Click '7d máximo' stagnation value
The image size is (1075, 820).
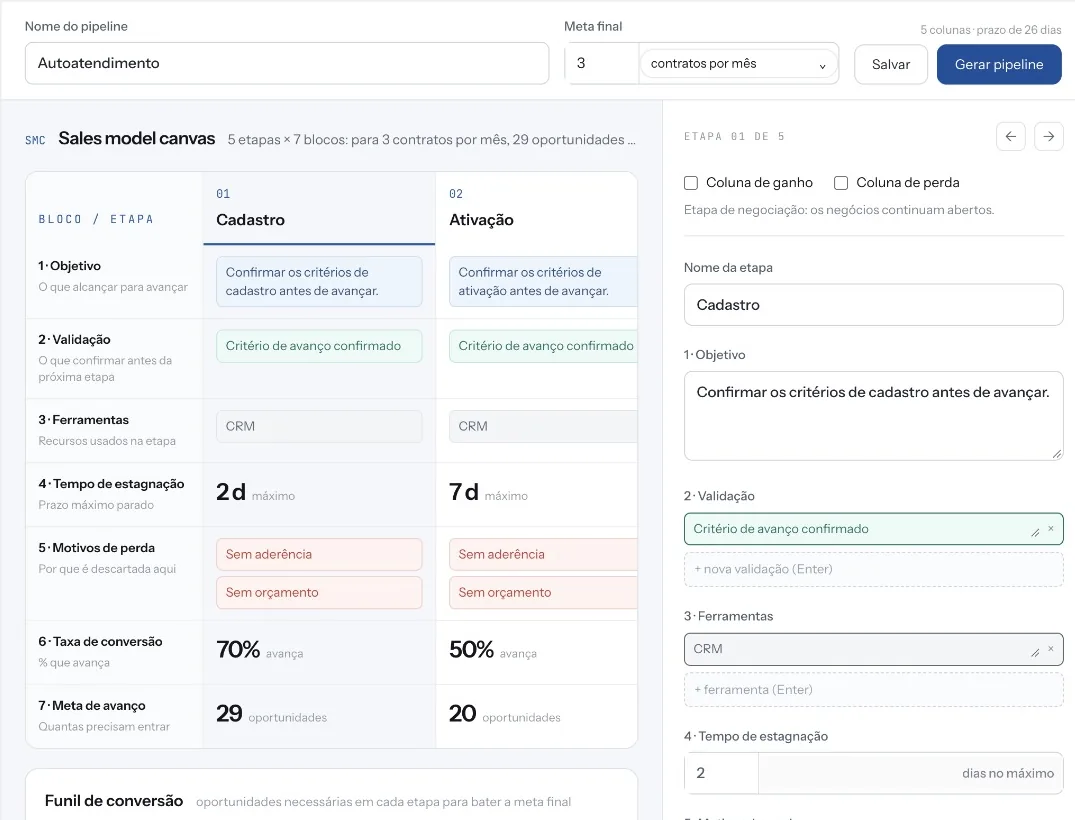(488, 493)
